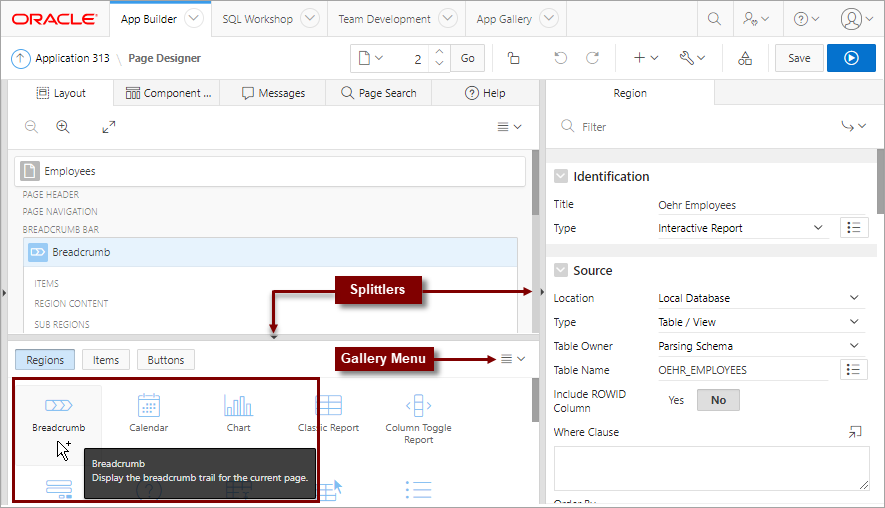Set Include ROWID Column to No
885x508 pixels.
[718, 400]
